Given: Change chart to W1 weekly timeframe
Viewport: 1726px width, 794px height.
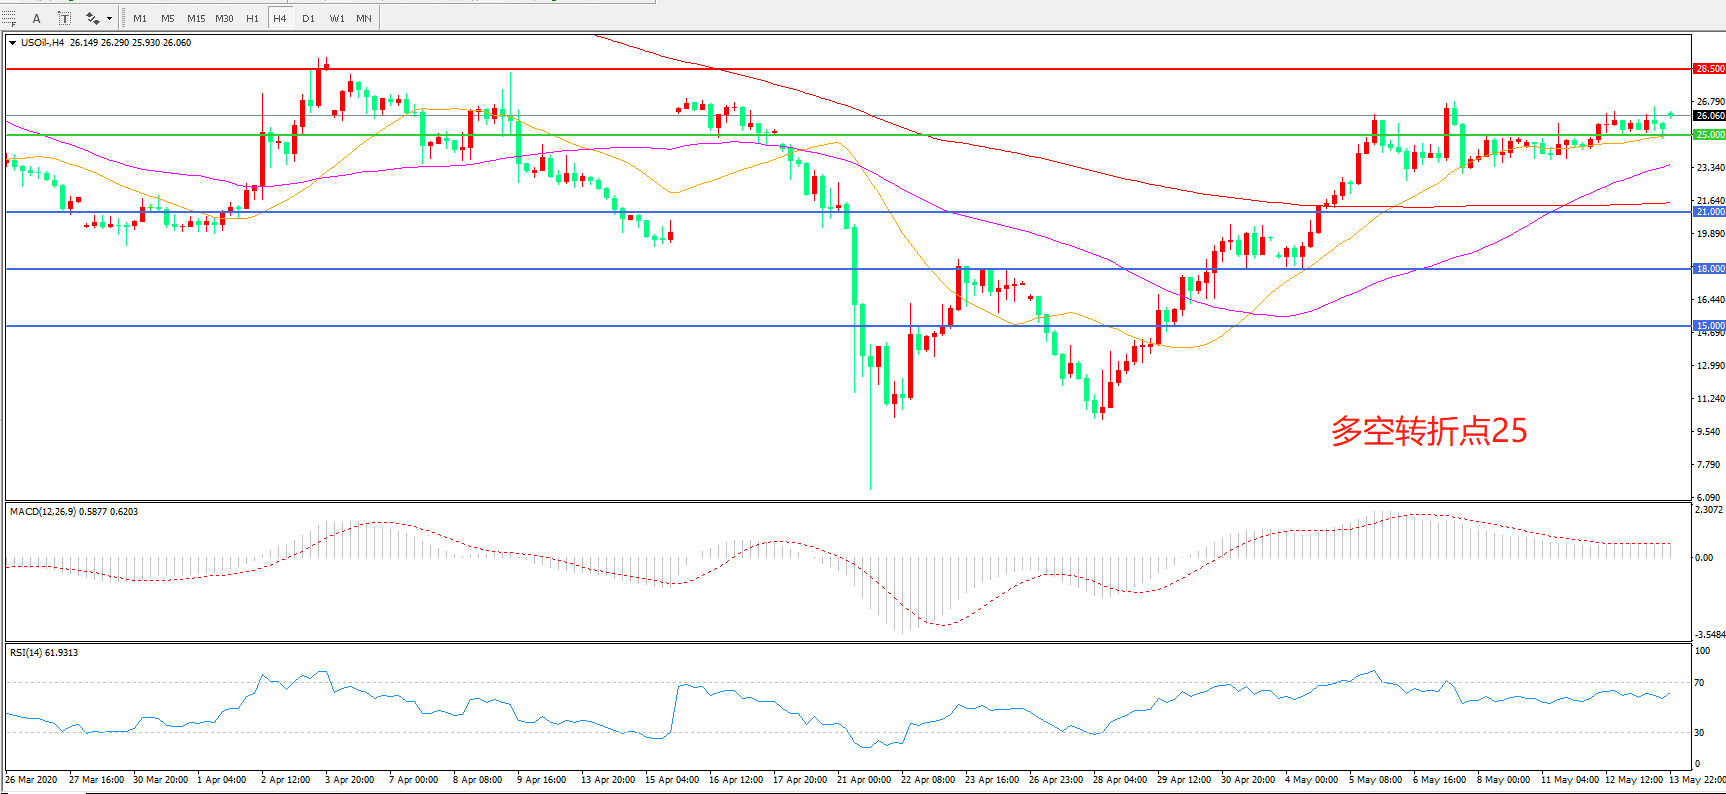Looking at the screenshot, I should 337,18.
